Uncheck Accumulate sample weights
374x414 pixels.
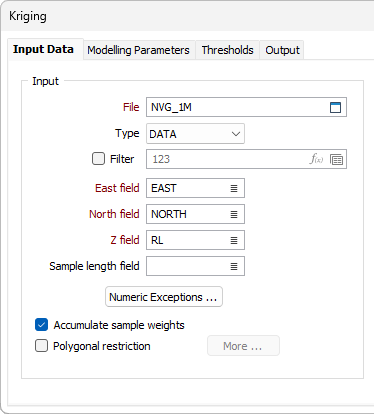pos(41,325)
